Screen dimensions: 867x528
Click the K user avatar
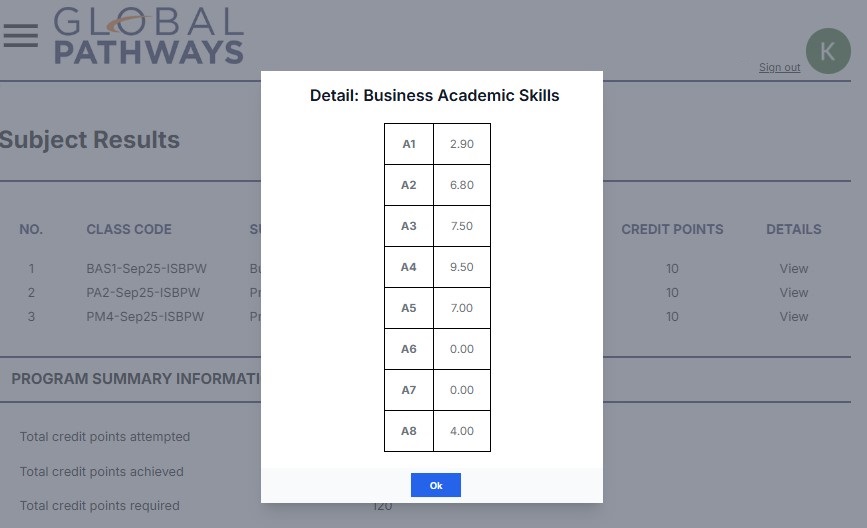click(x=828, y=51)
